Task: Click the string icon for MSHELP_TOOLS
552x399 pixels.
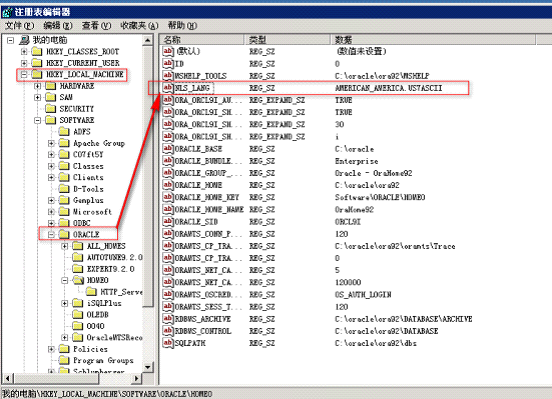Action: [x=168, y=75]
